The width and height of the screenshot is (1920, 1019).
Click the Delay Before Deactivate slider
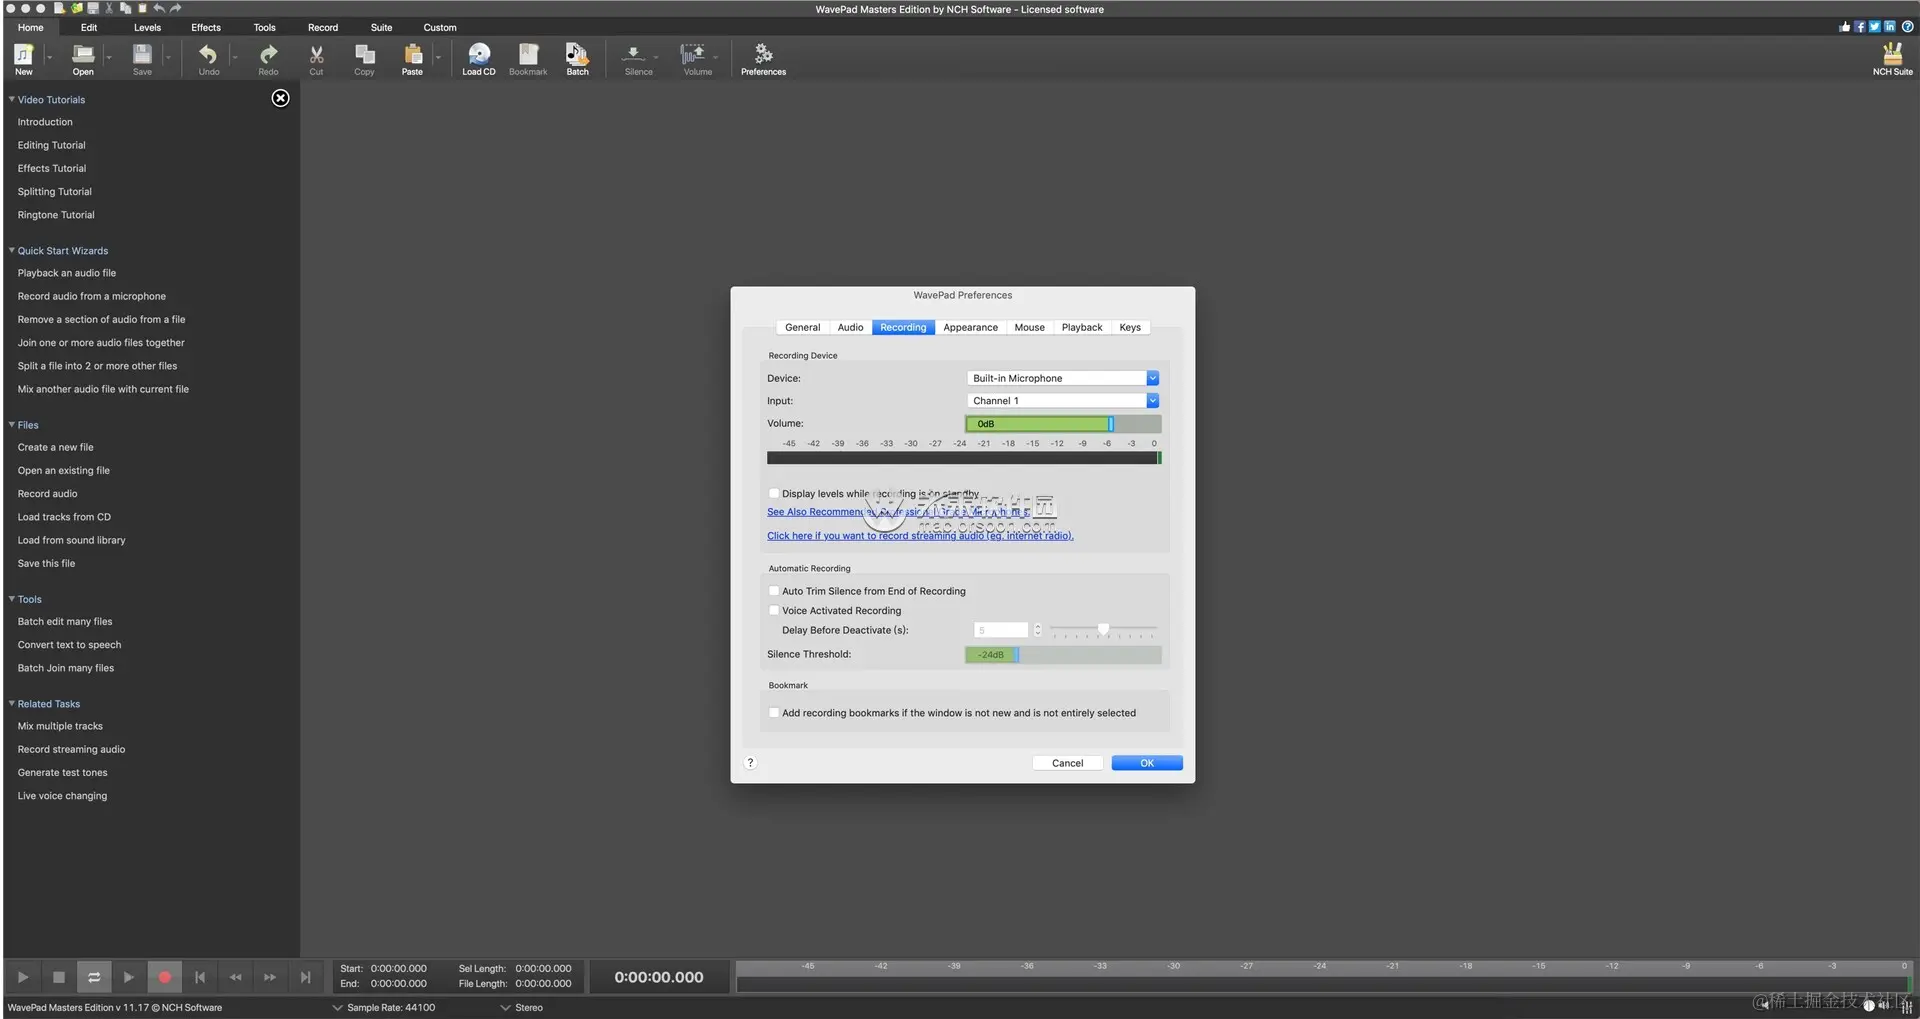[x=1103, y=630]
